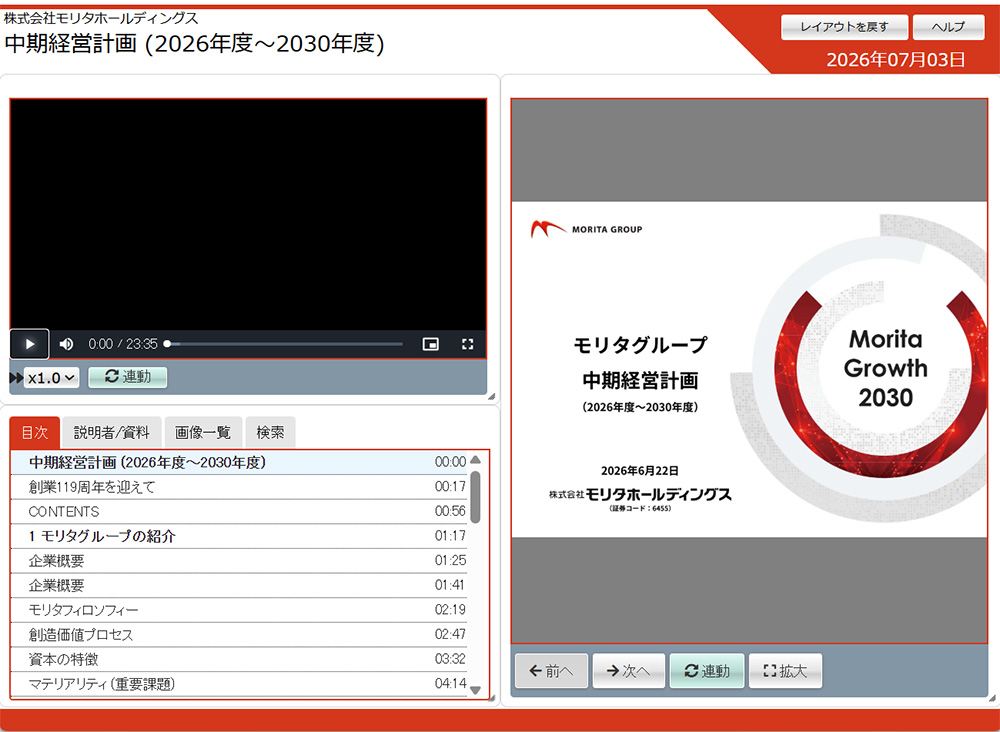1000x732 pixels.
Task: Click レイアウトを戻す button
Action: coord(844,27)
